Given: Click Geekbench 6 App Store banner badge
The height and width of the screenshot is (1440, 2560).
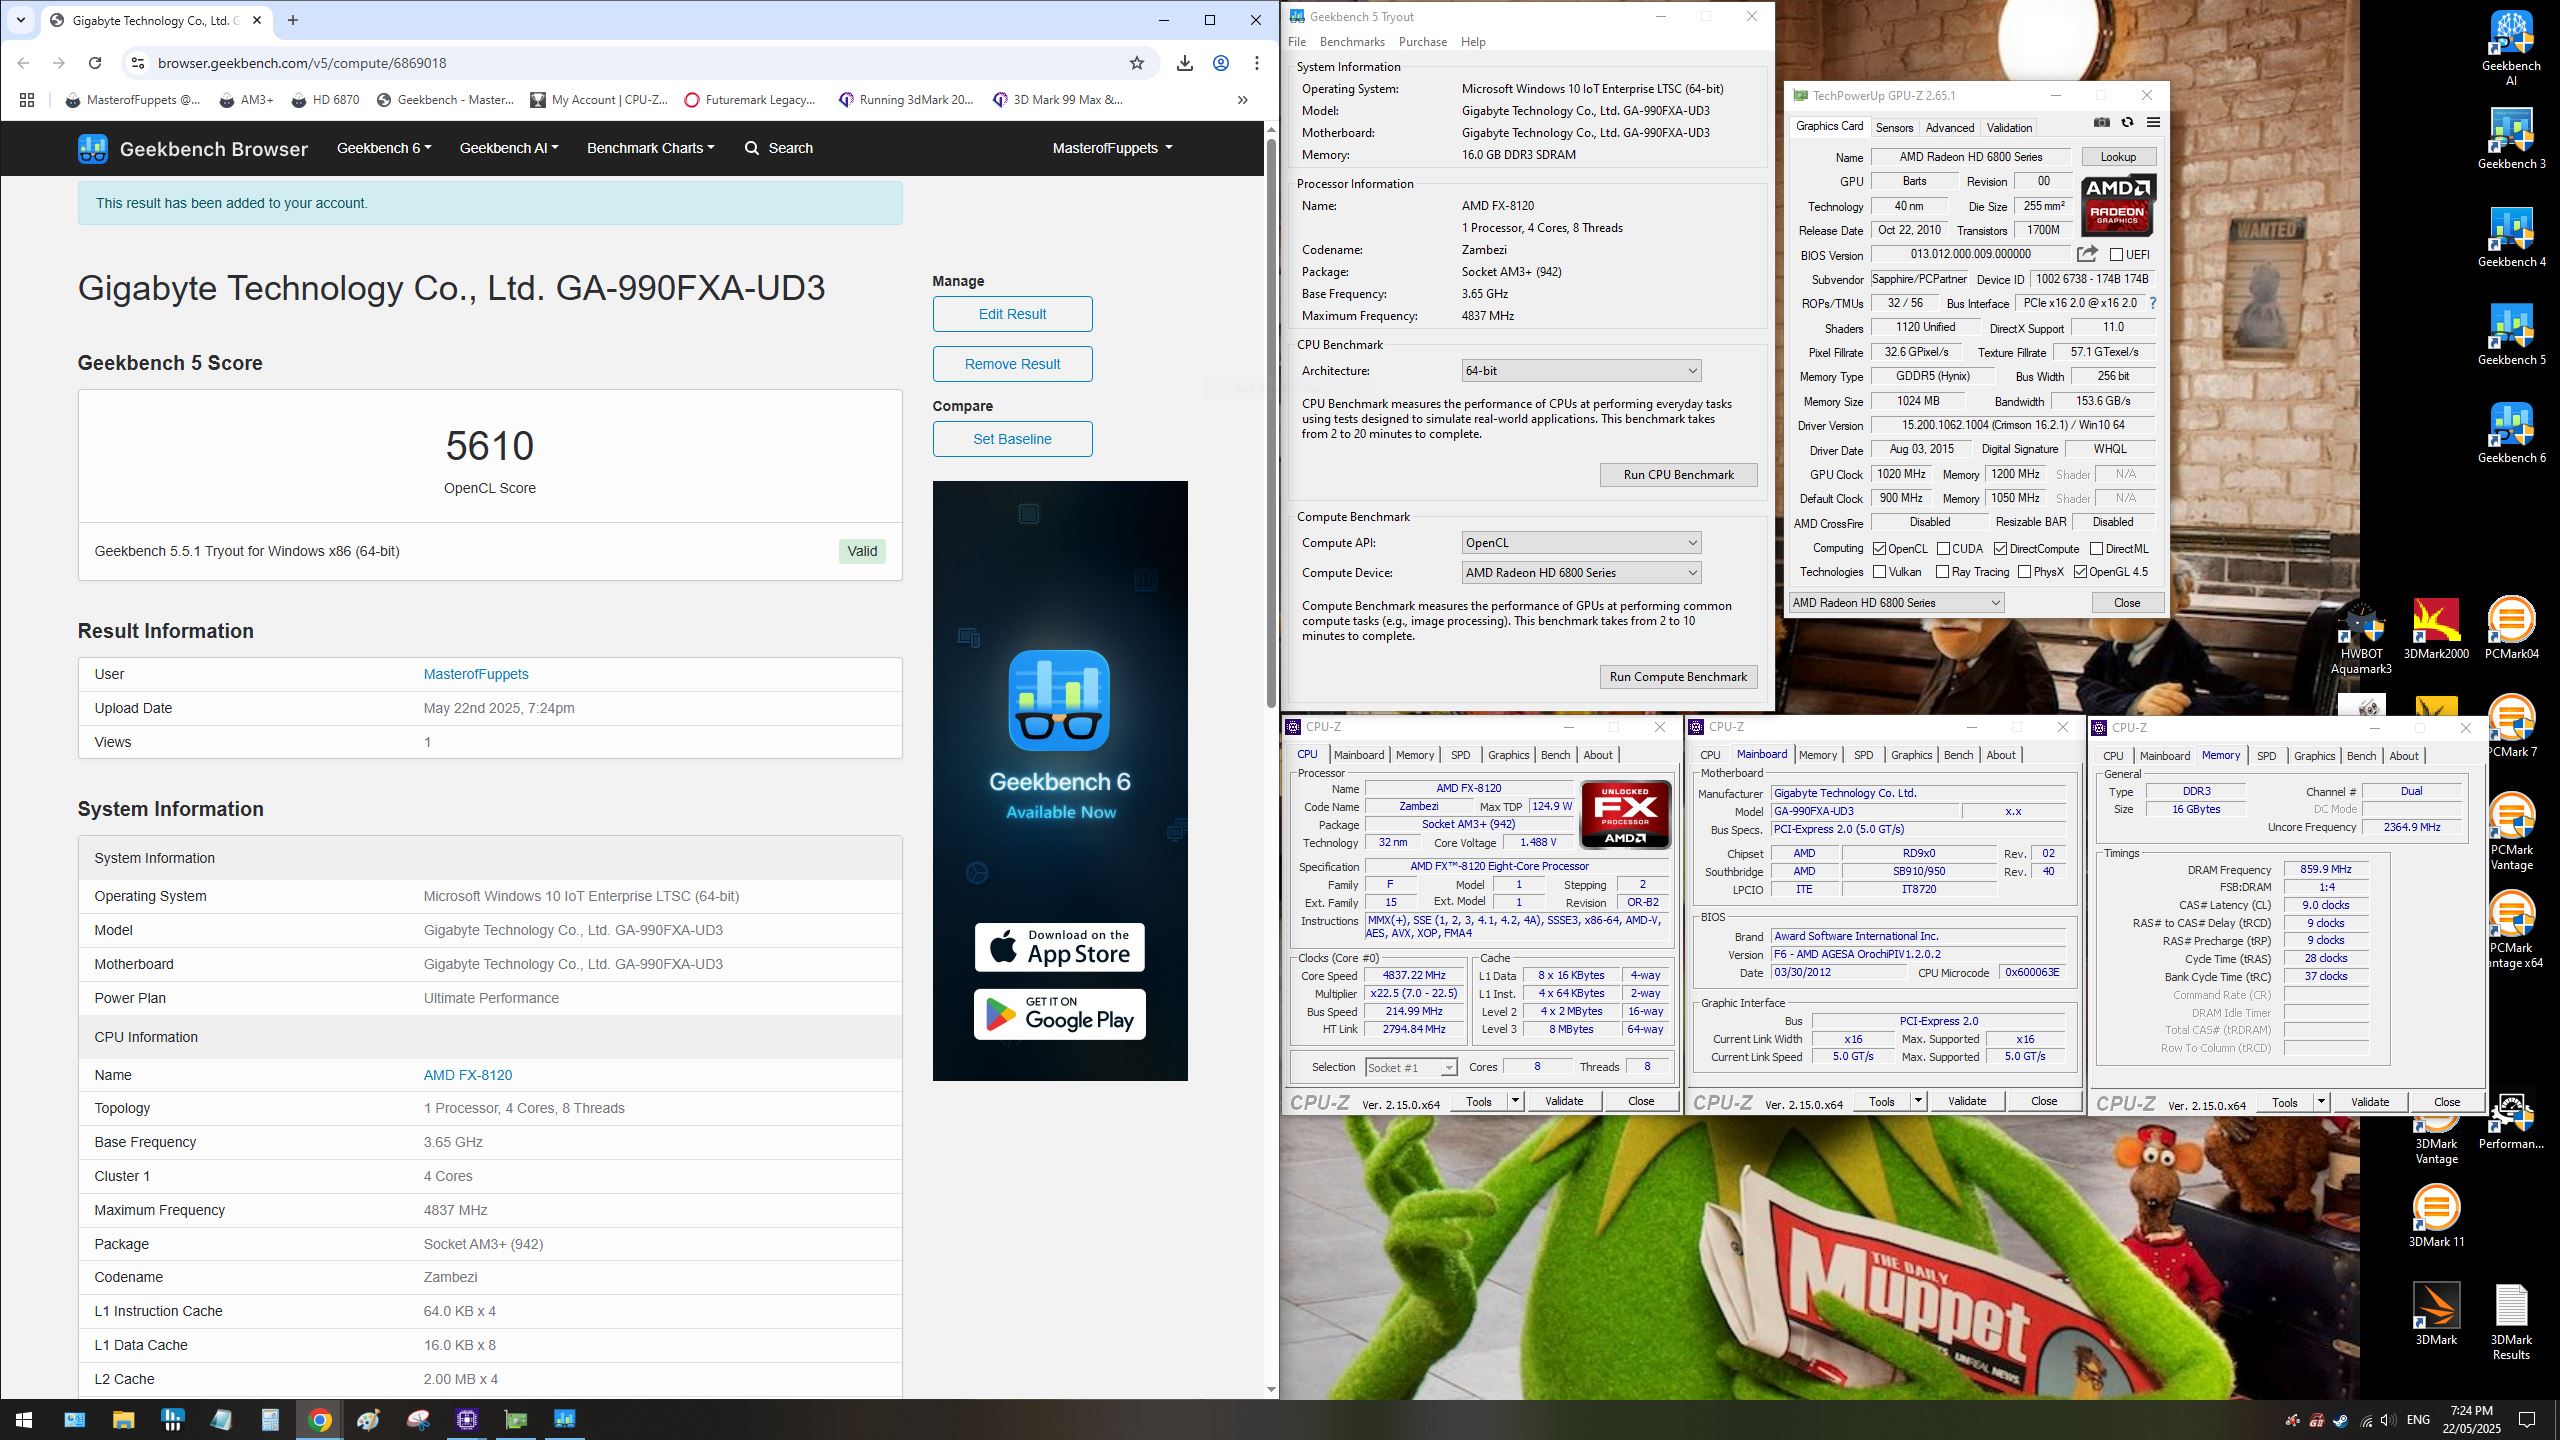Looking at the screenshot, I should (x=1060, y=947).
